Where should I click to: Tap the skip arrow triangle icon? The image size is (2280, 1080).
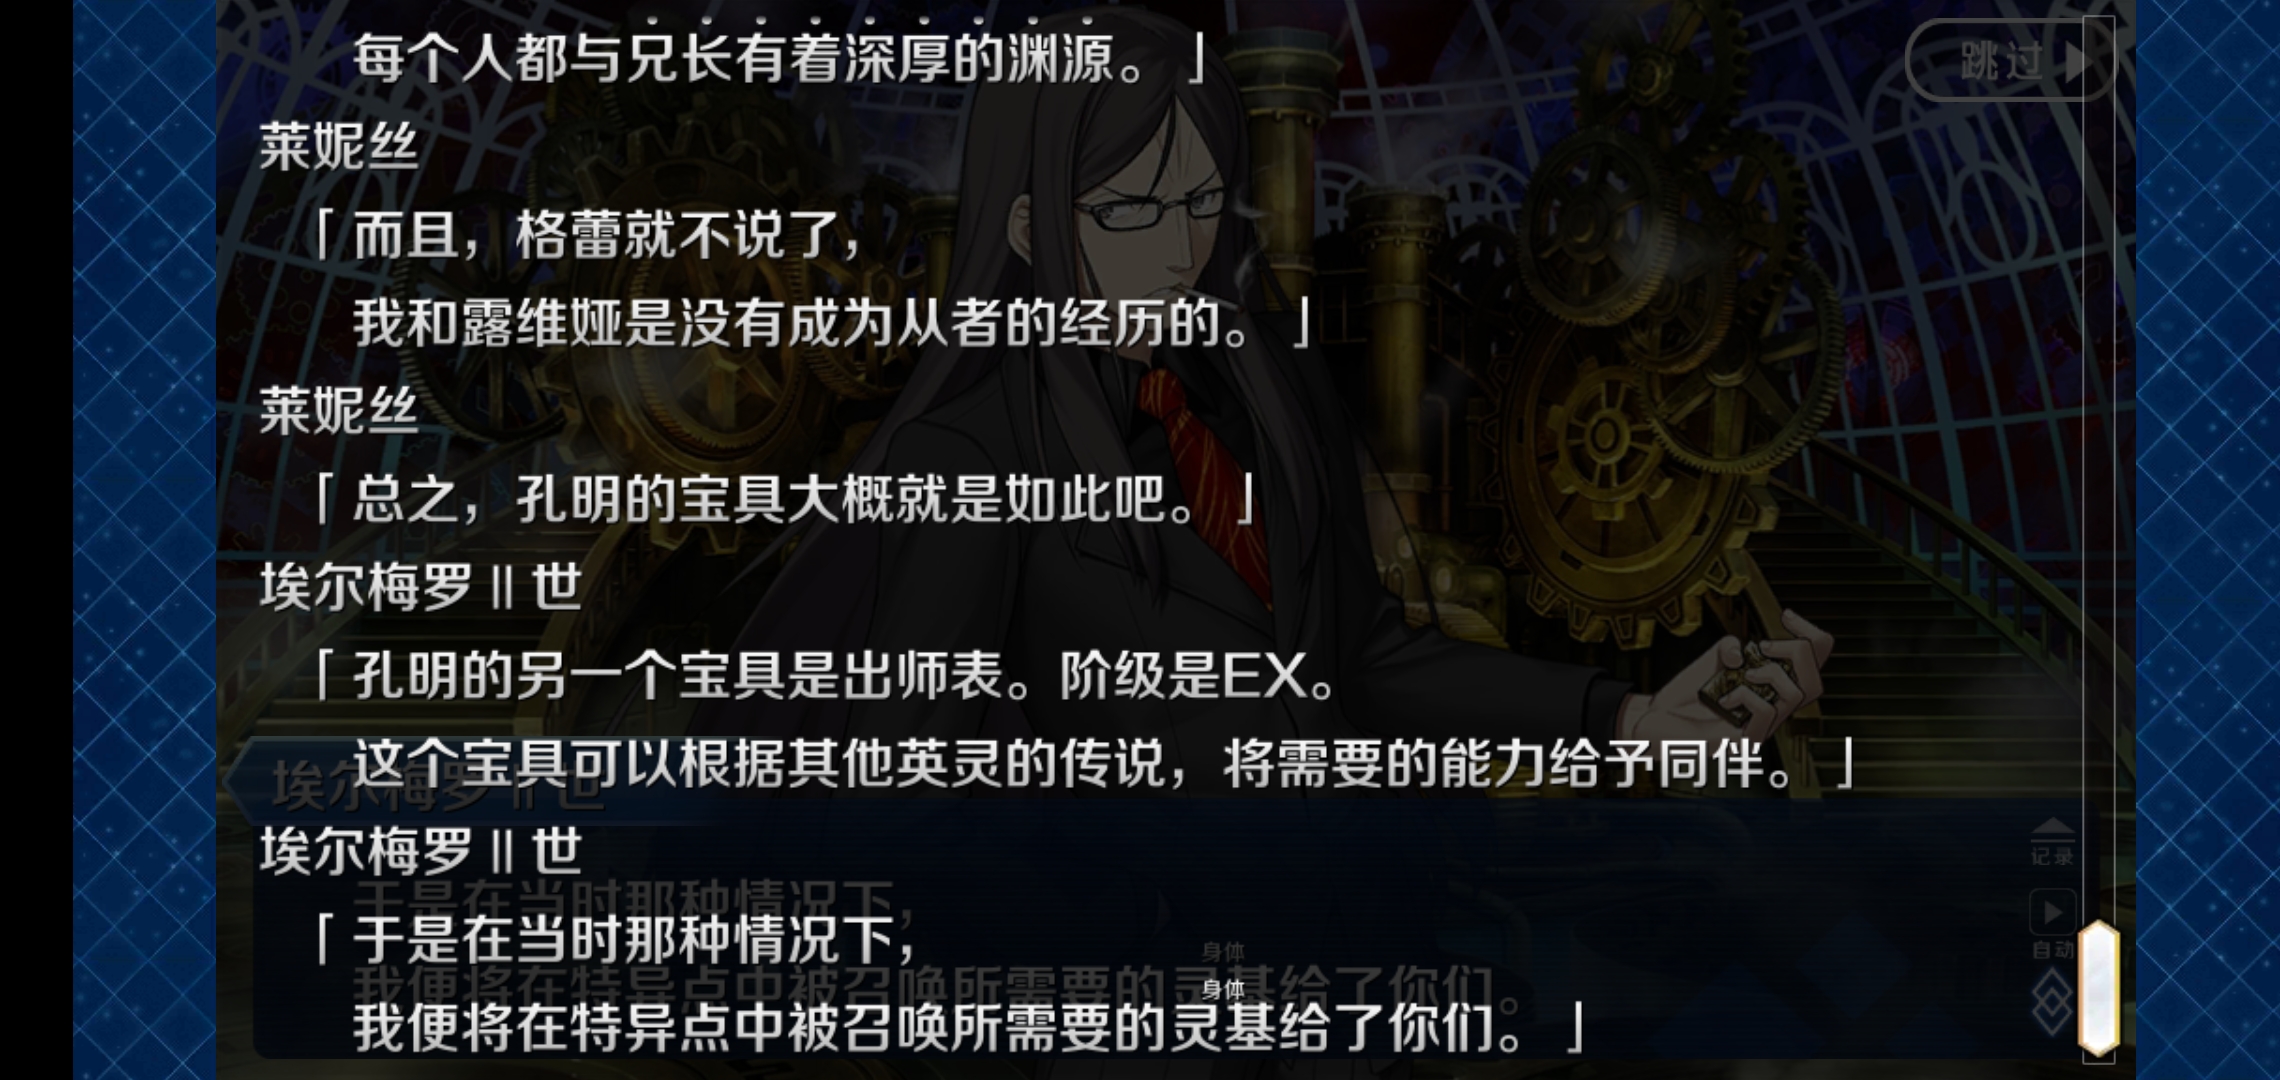tap(2077, 62)
